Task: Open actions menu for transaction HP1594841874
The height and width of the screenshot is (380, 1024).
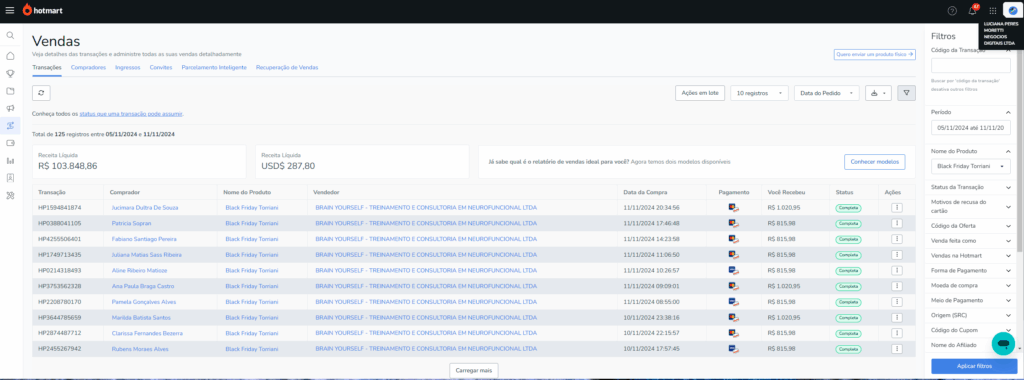Action: [897, 208]
